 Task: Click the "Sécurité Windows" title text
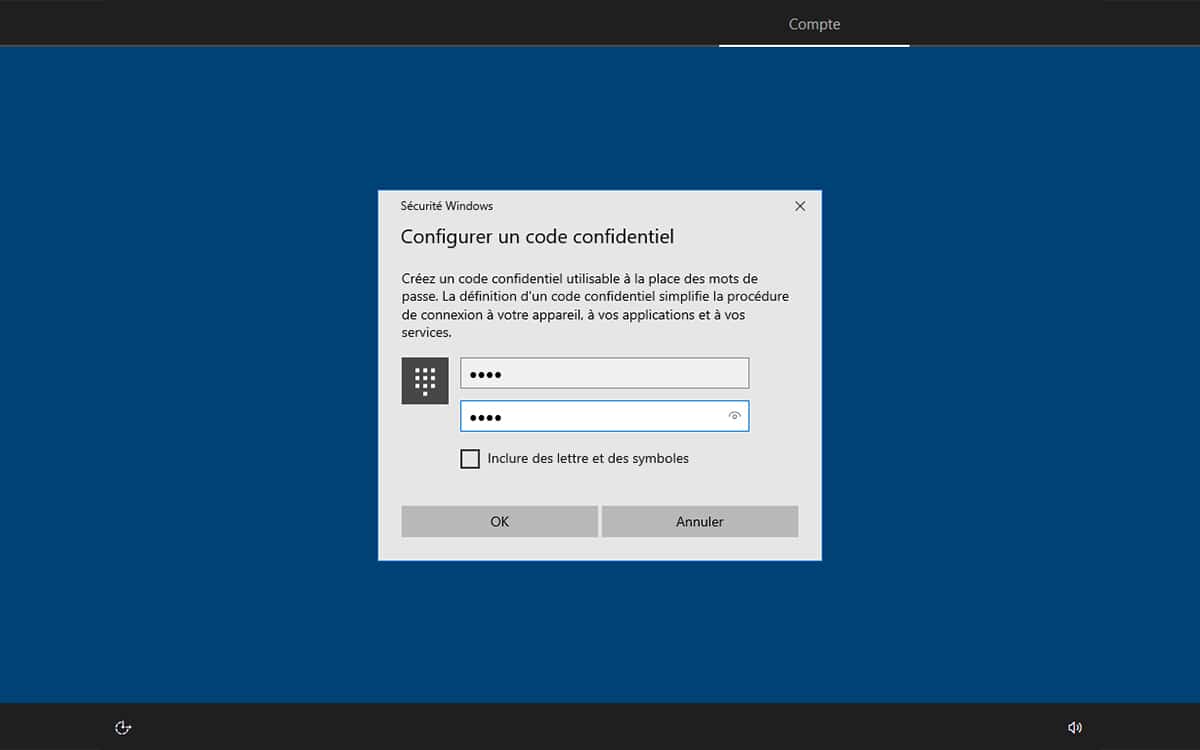(447, 206)
